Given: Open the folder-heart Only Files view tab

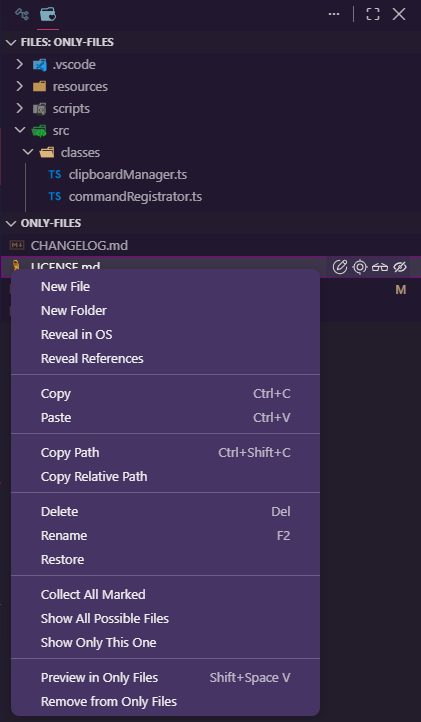Looking at the screenshot, I should point(48,15).
